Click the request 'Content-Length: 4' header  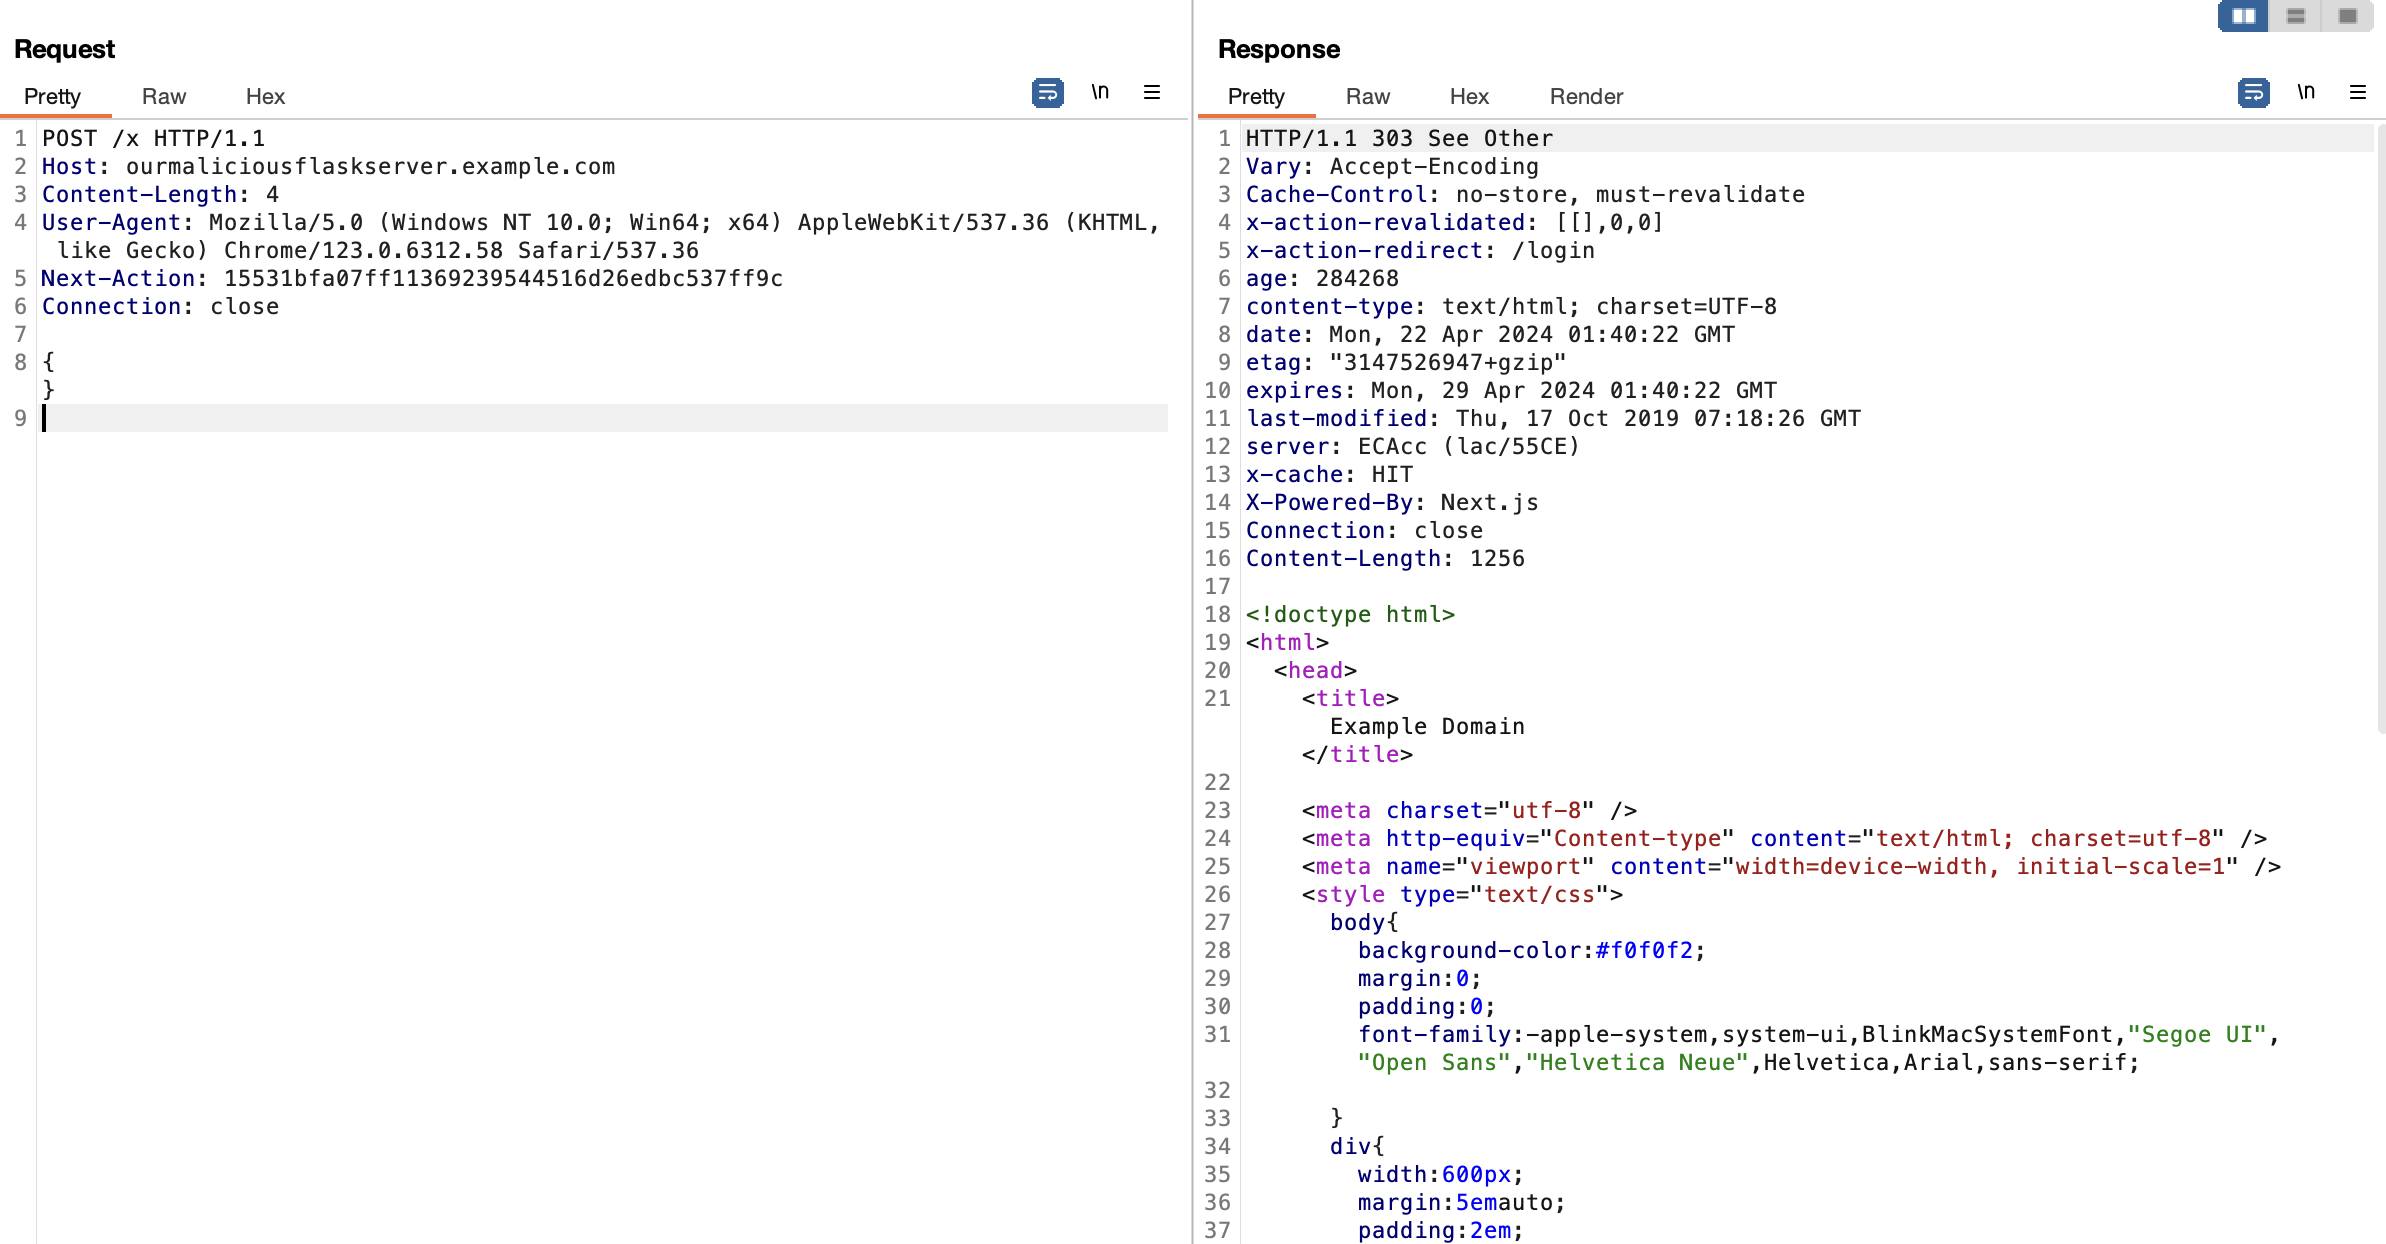click(x=160, y=194)
